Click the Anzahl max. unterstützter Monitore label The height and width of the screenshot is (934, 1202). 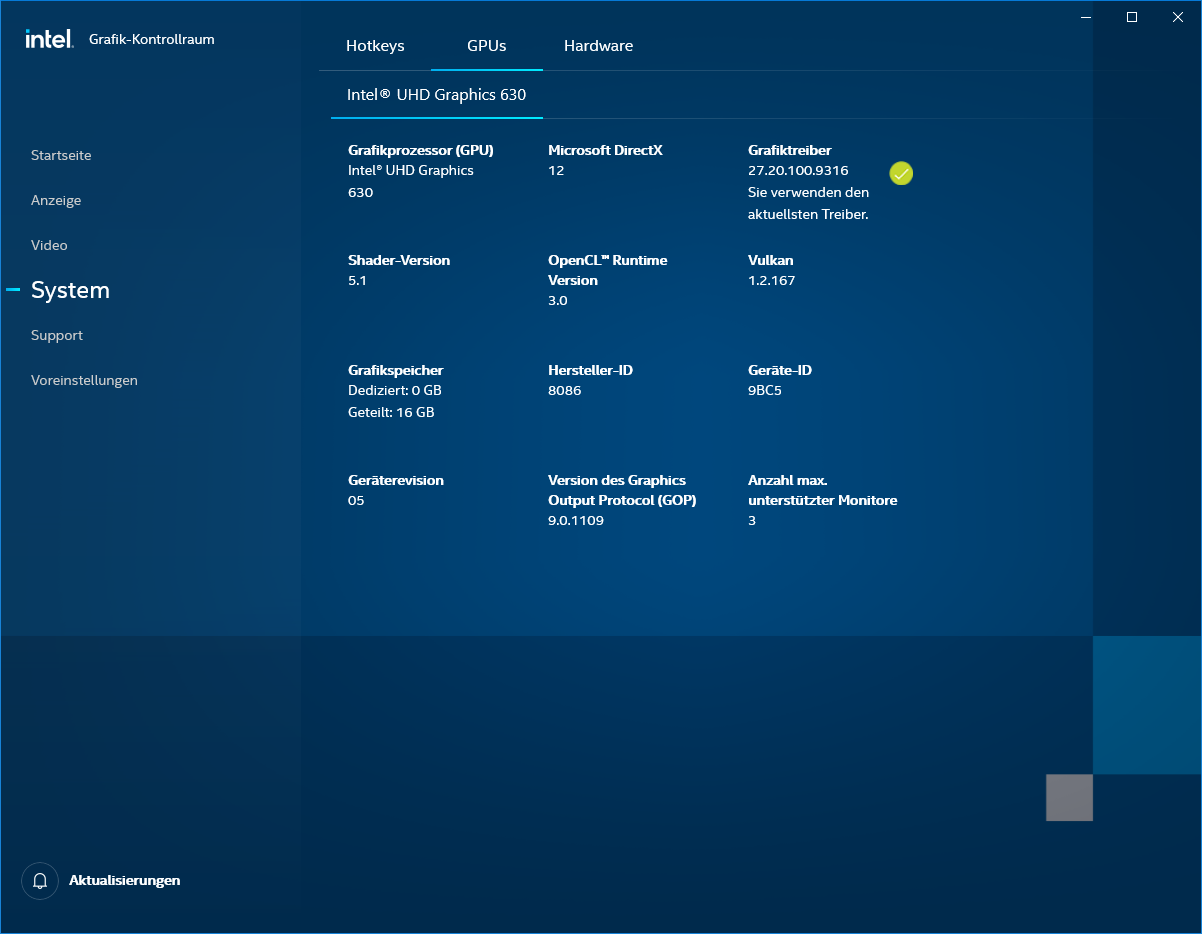(x=822, y=490)
